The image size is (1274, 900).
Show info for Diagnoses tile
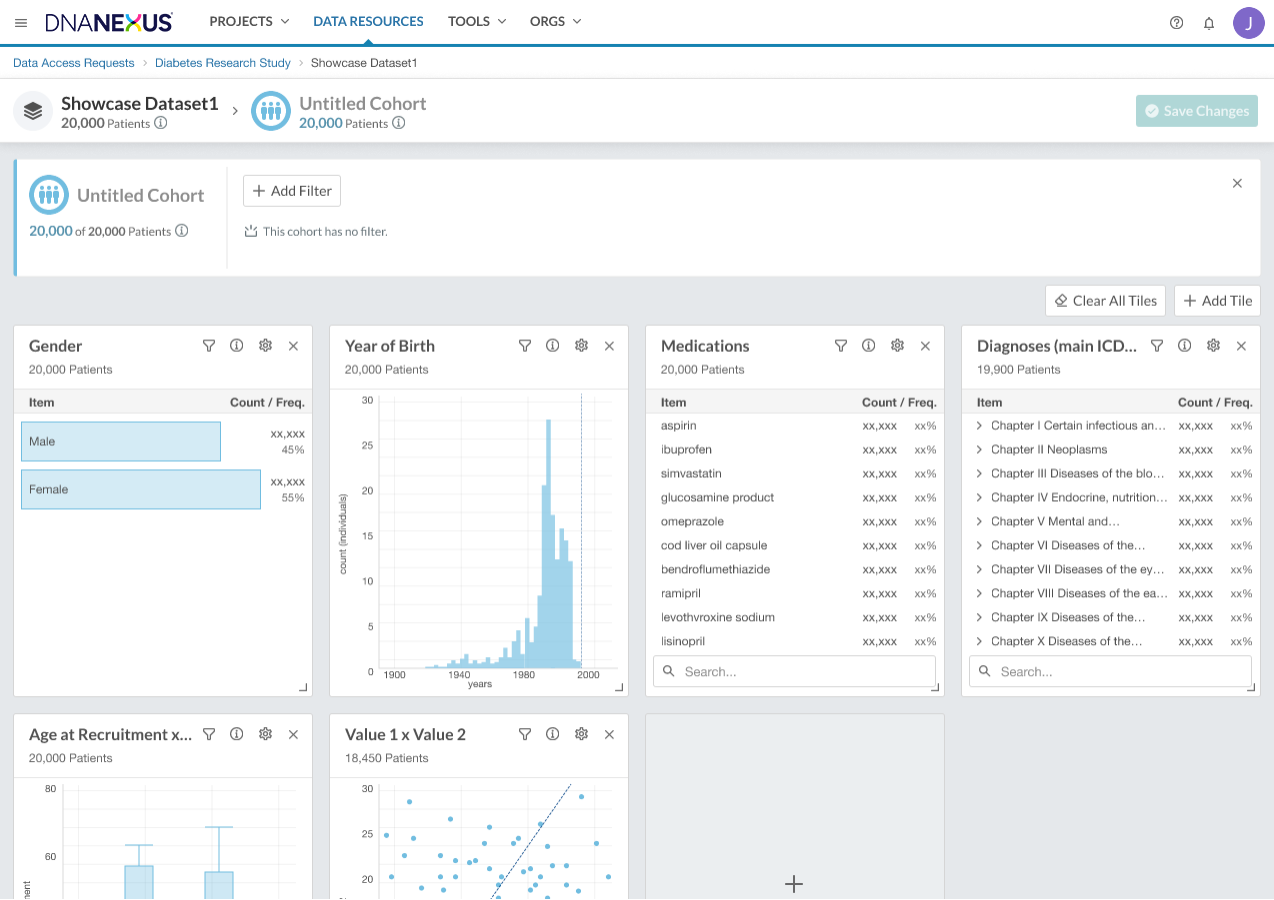(x=1185, y=346)
